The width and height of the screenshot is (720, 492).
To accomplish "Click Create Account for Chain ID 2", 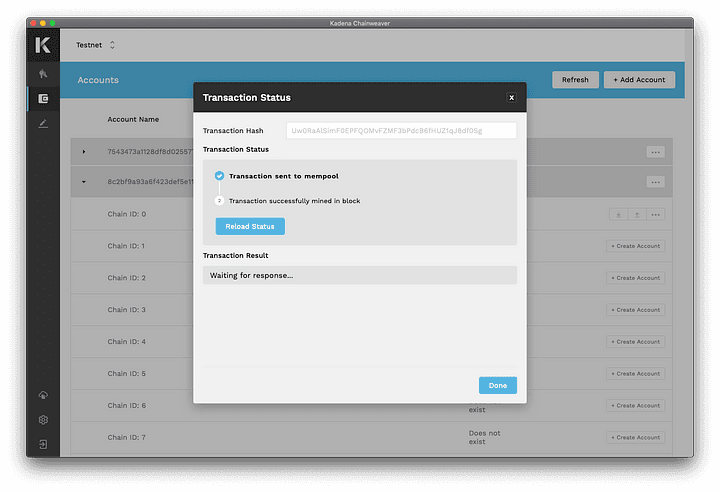I will pyautogui.click(x=636, y=278).
